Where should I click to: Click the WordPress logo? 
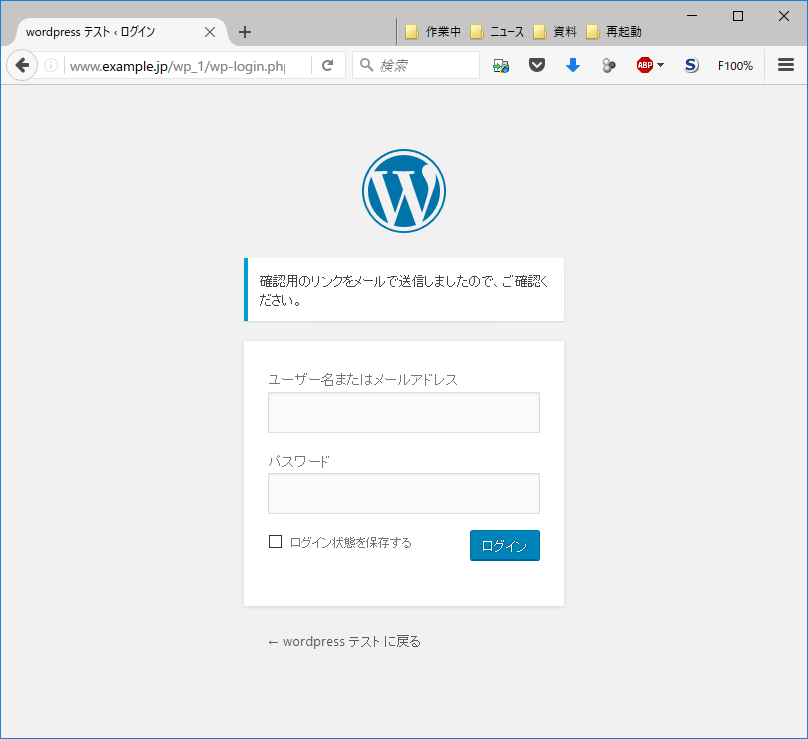click(x=404, y=191)
